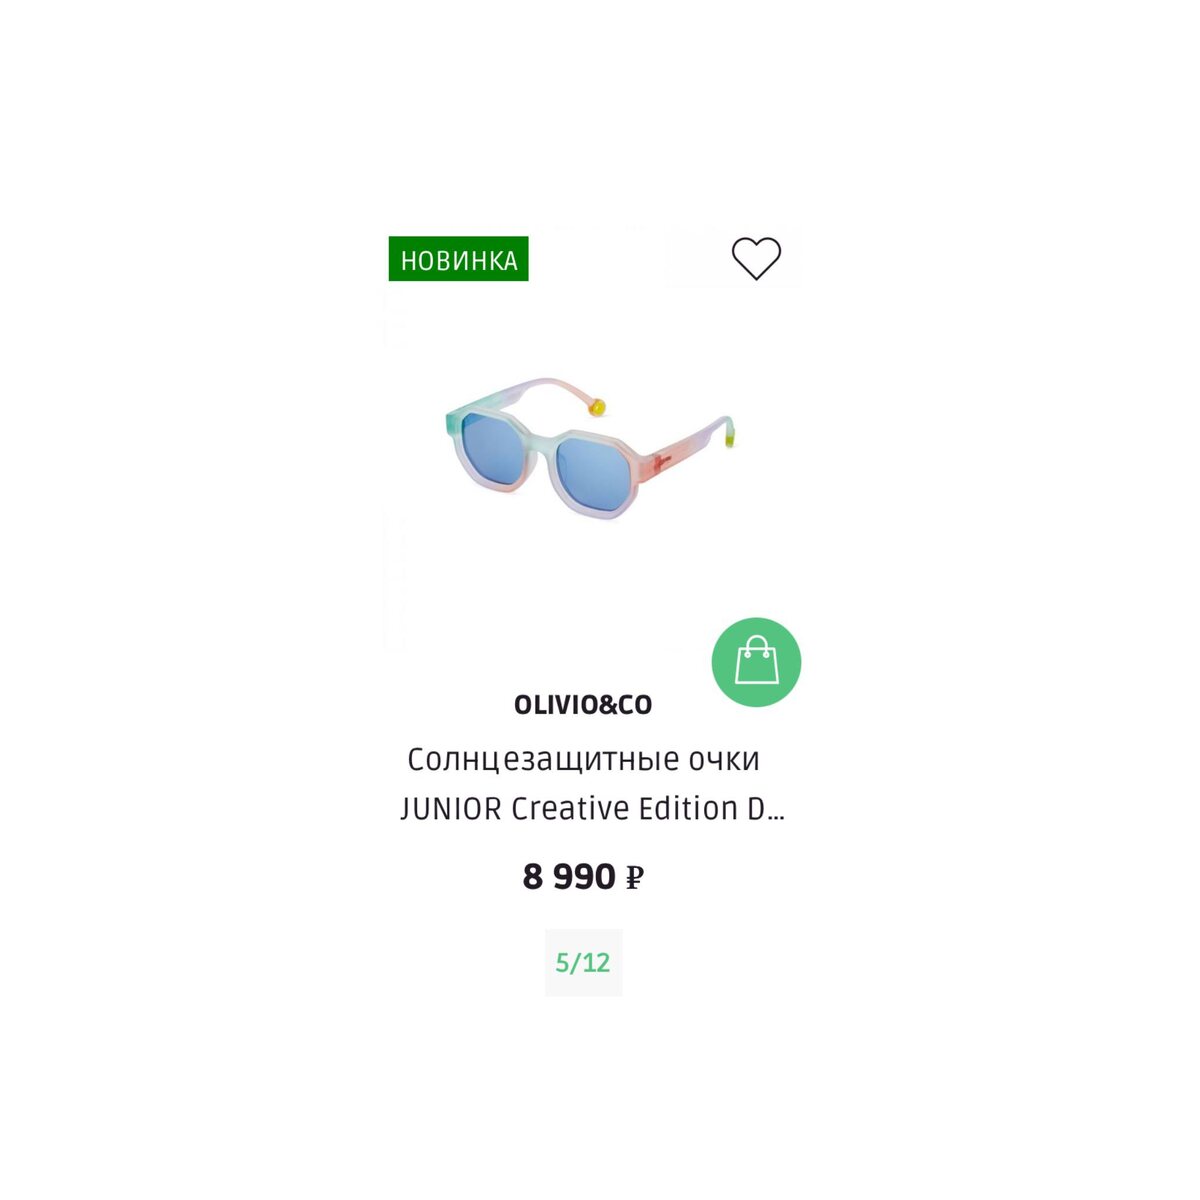The width and height of the screenshot is (1200, 1200).
Task: Select the word JUNIOR in the product name
Action: click(451, 808)
